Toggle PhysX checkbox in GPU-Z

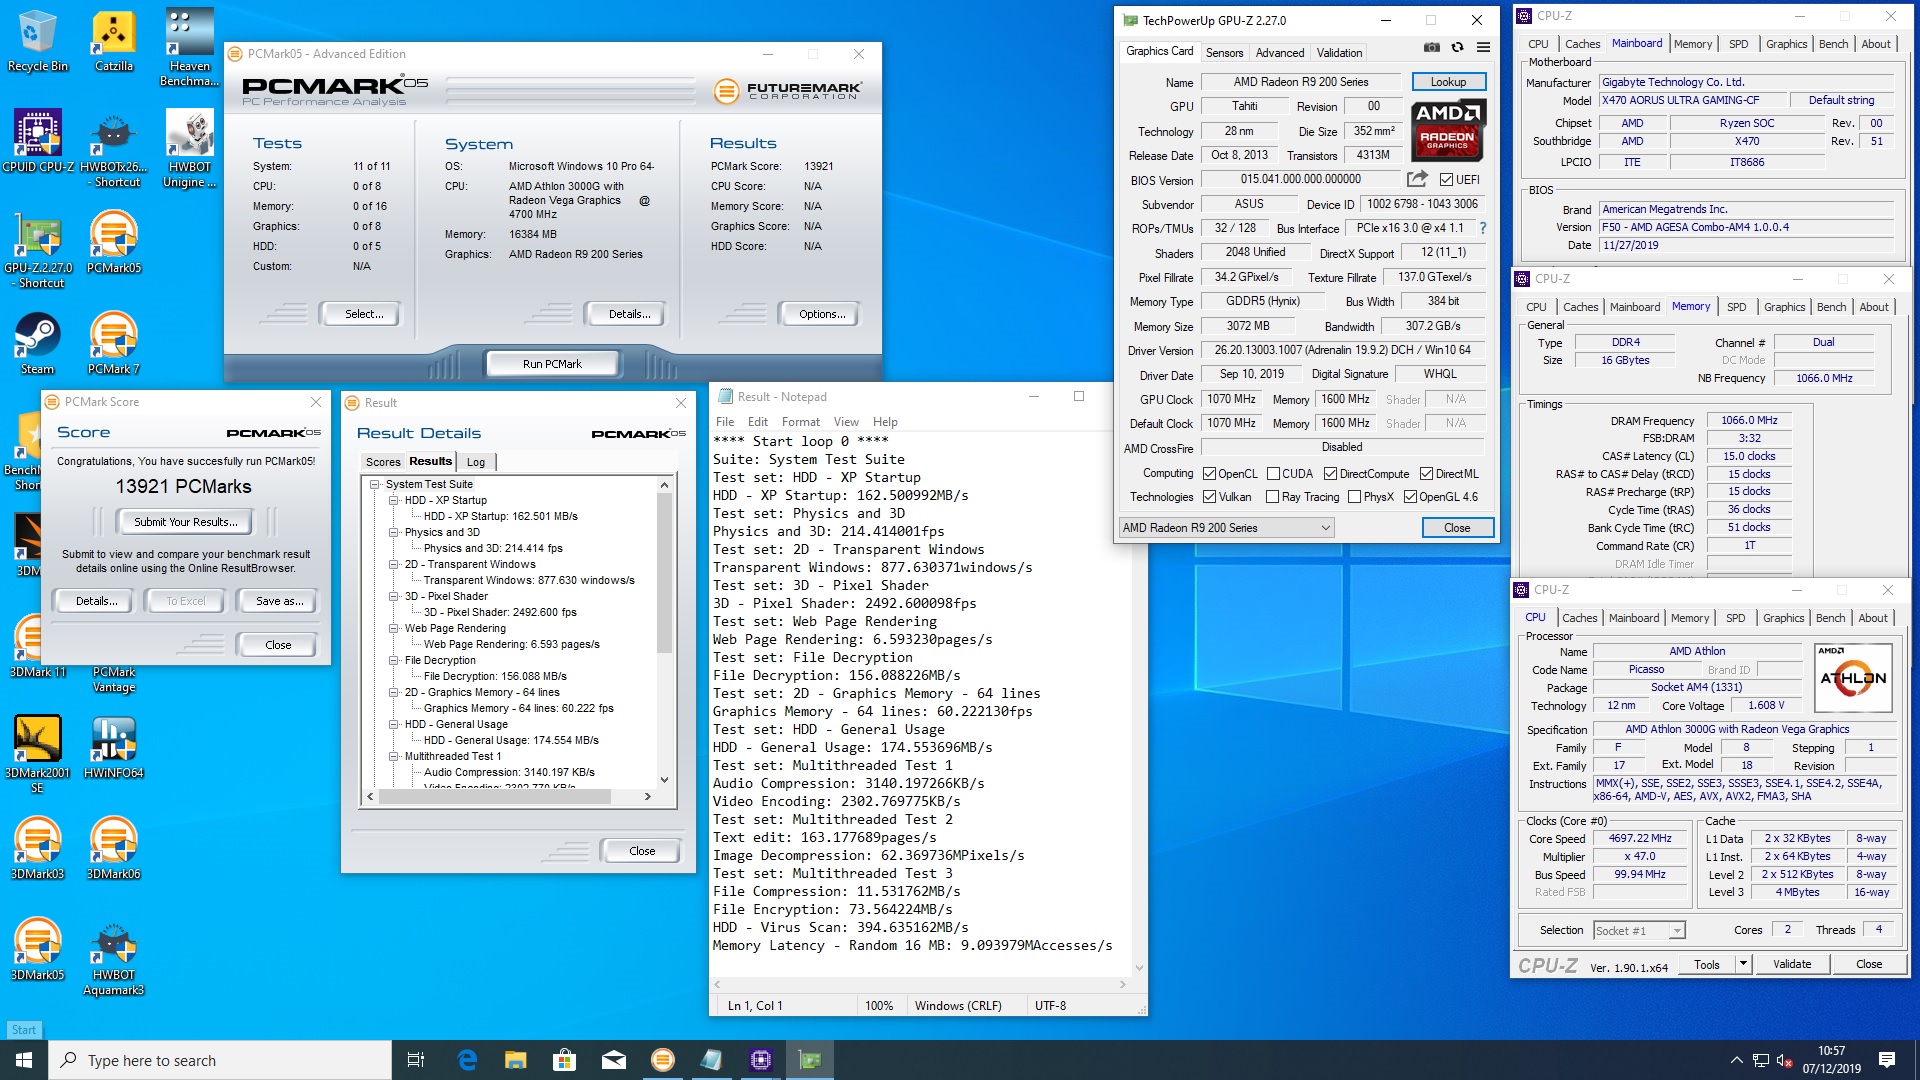tap(1354, 497)
